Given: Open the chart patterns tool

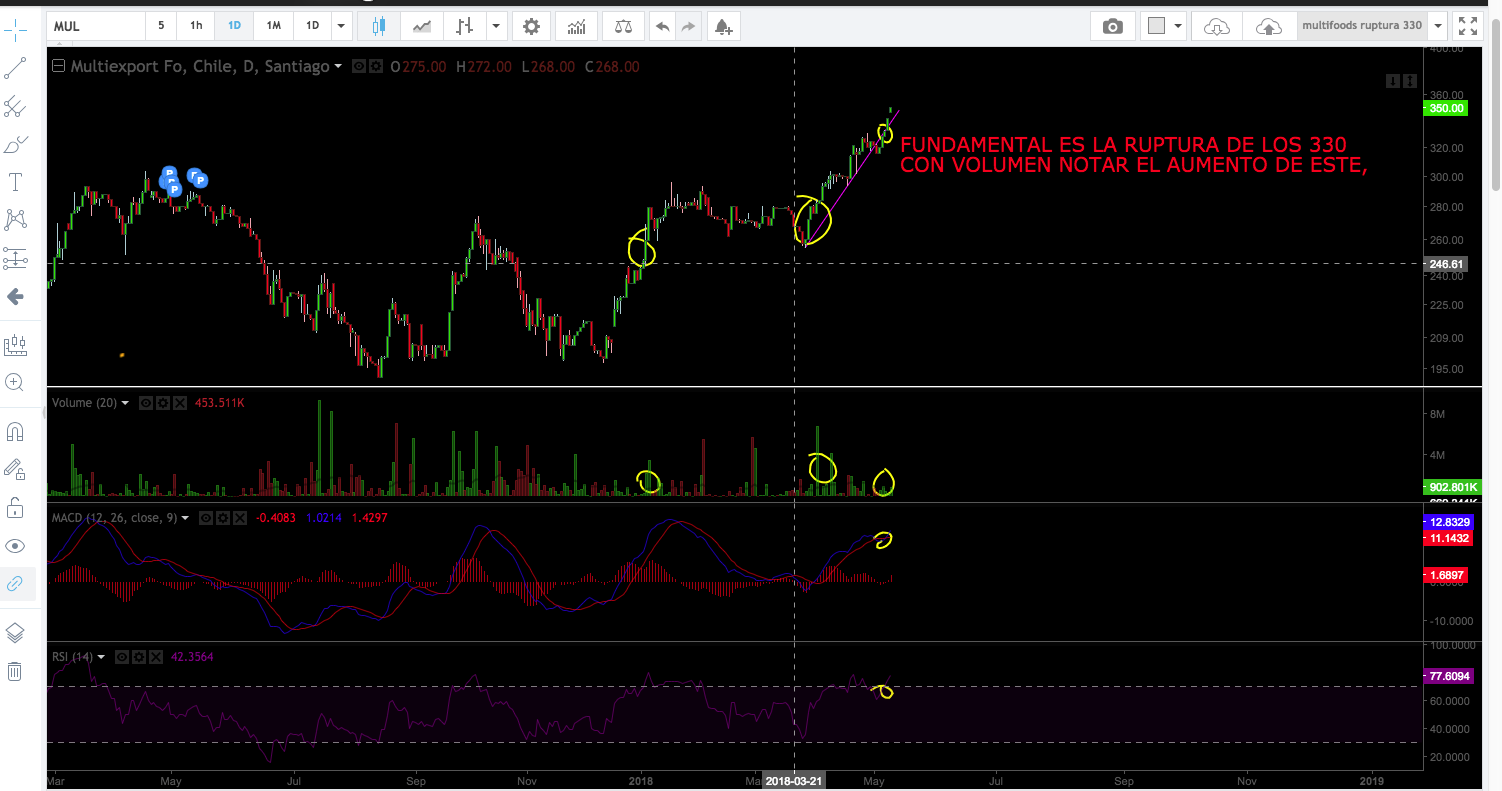Looking at the screenshot, I should [x=15, y=219].
